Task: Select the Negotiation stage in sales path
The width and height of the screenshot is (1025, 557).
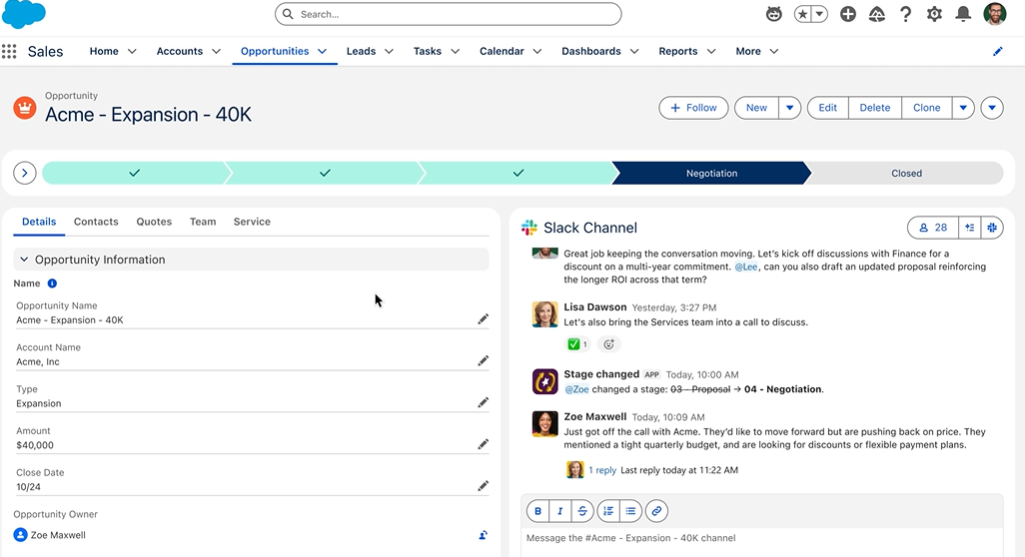Action: coord(711,173)
